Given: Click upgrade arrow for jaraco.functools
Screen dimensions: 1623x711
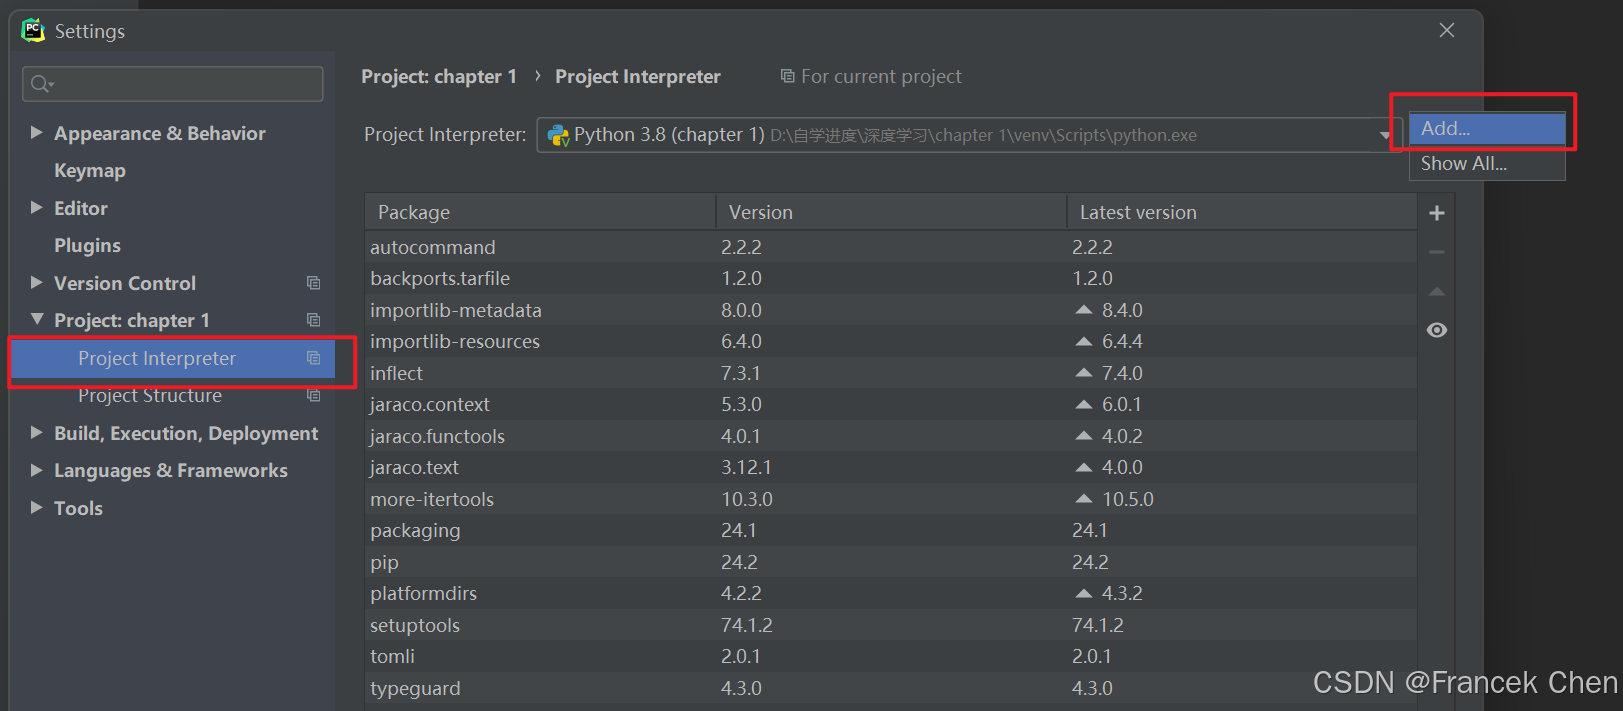Looking at the screenshot, I should (x=1083, y=436).
